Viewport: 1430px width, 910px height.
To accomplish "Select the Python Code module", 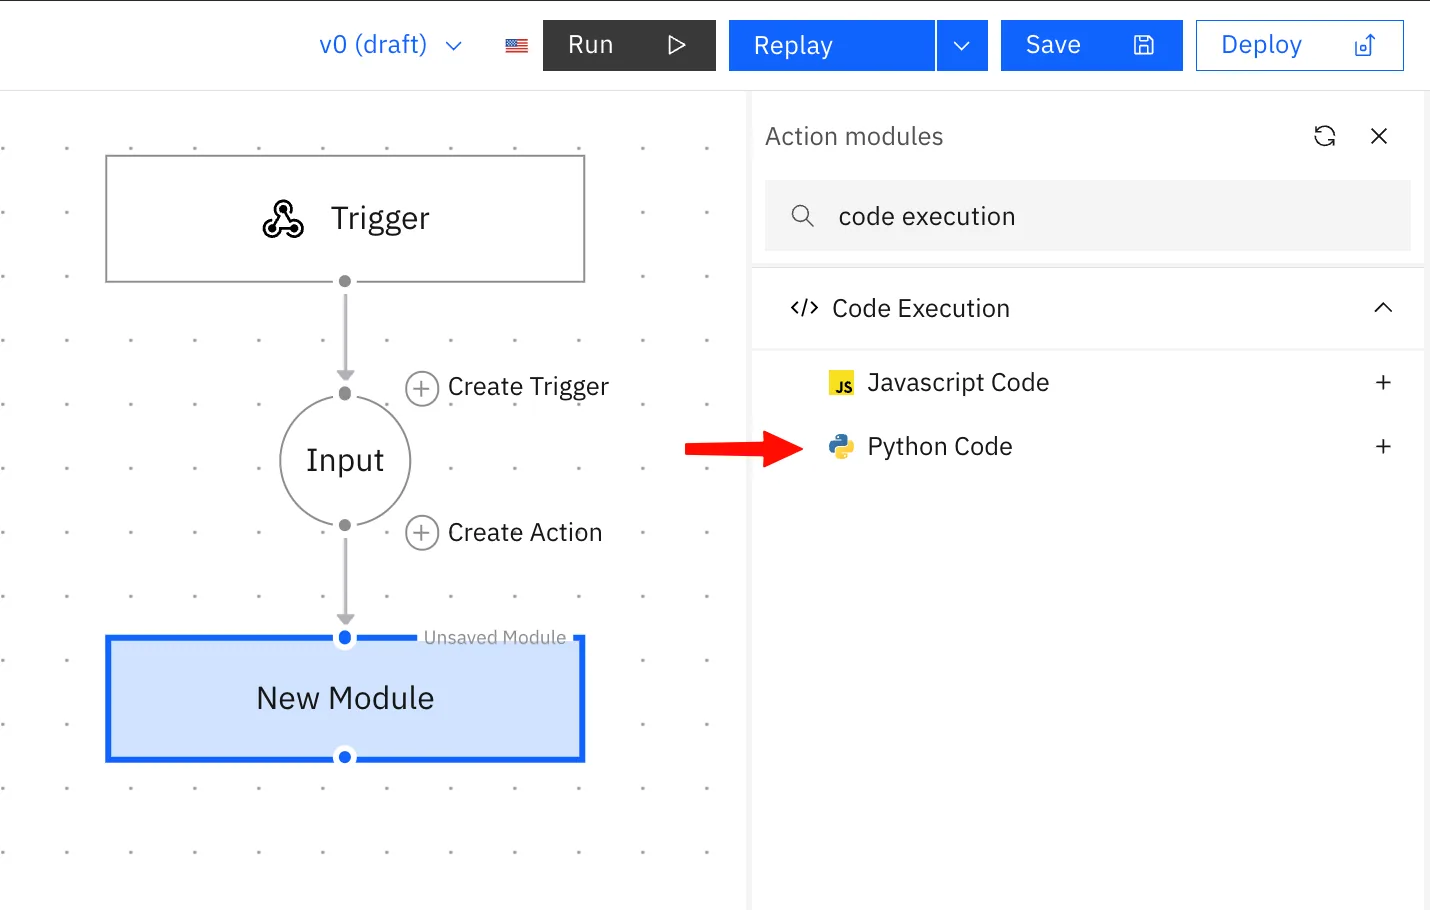I will (1088, 446).
